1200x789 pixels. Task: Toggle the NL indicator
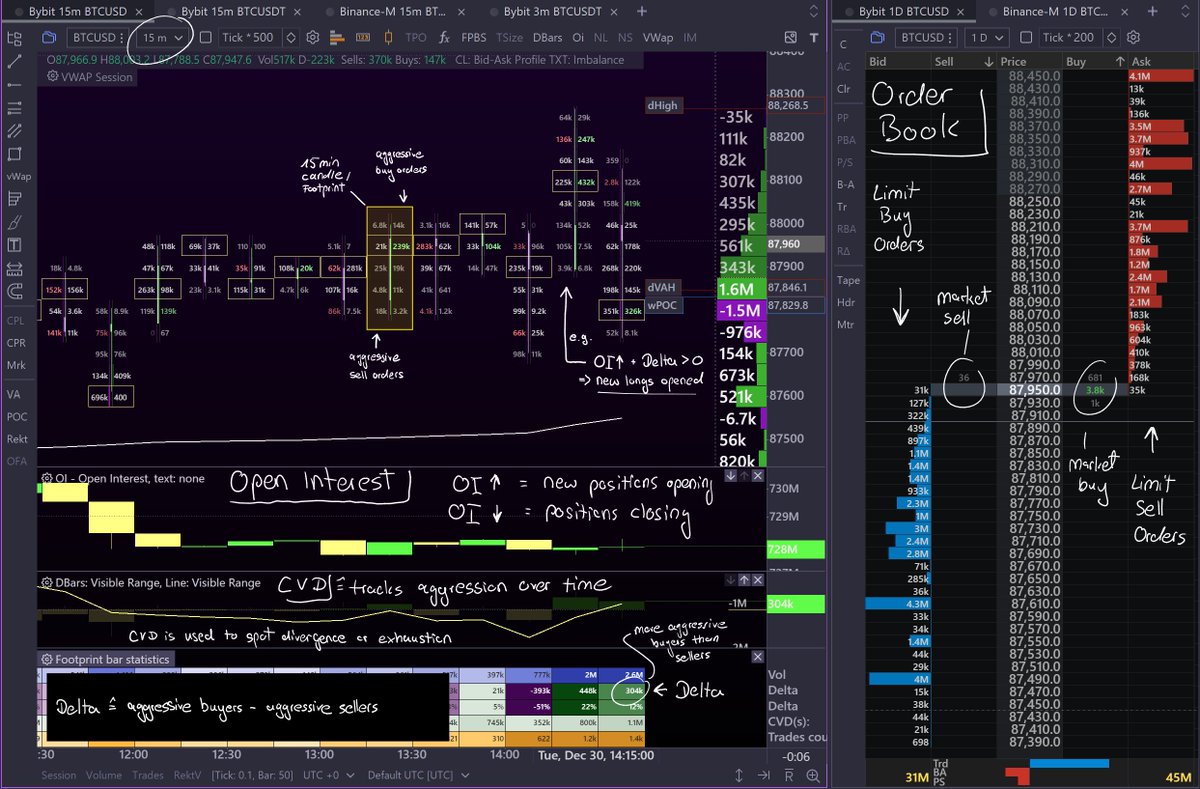point(601,37)
